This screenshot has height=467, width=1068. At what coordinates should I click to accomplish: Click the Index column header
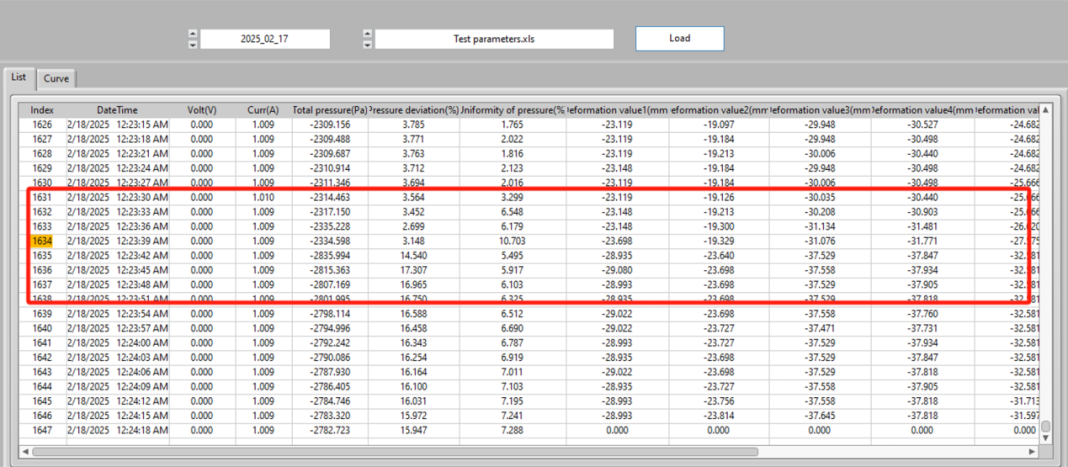pos(42,109)
